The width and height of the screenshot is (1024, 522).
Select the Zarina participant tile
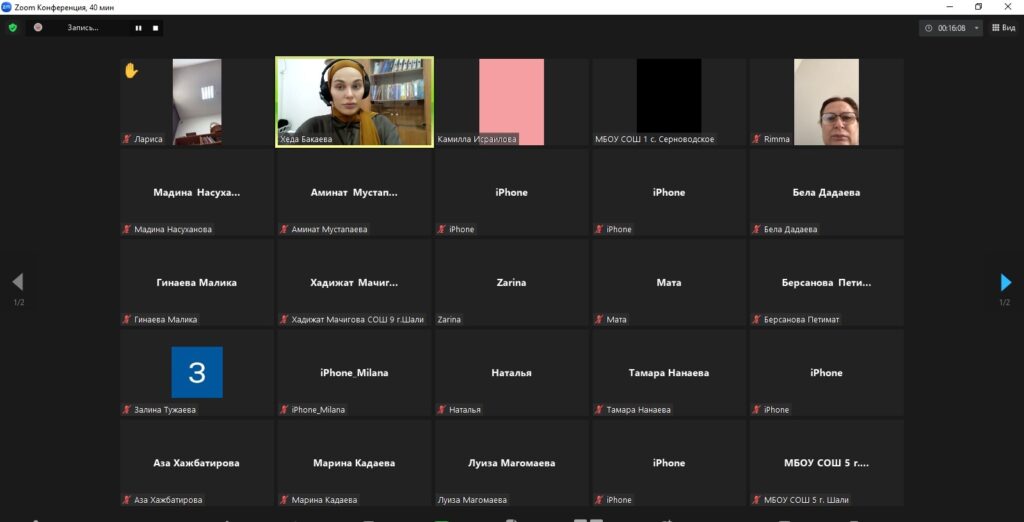point(511,283)
